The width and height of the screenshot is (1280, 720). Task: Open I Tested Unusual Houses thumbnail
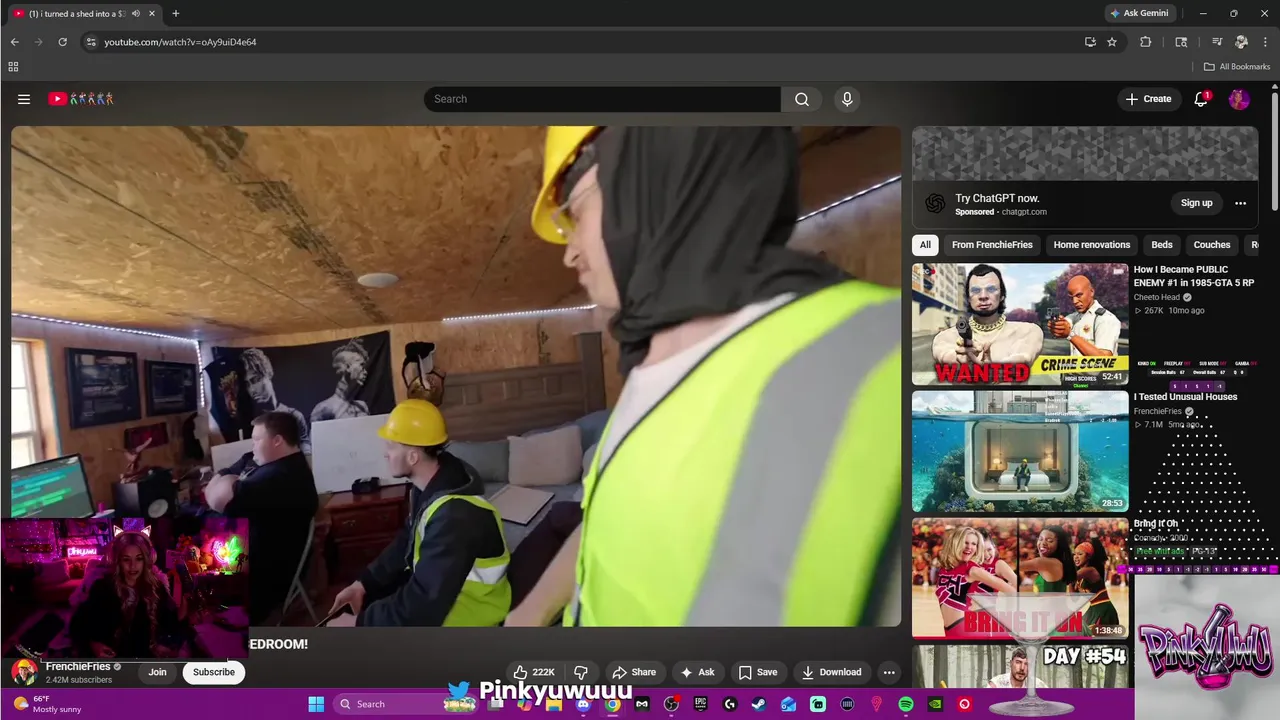(x=1020, y=451)
